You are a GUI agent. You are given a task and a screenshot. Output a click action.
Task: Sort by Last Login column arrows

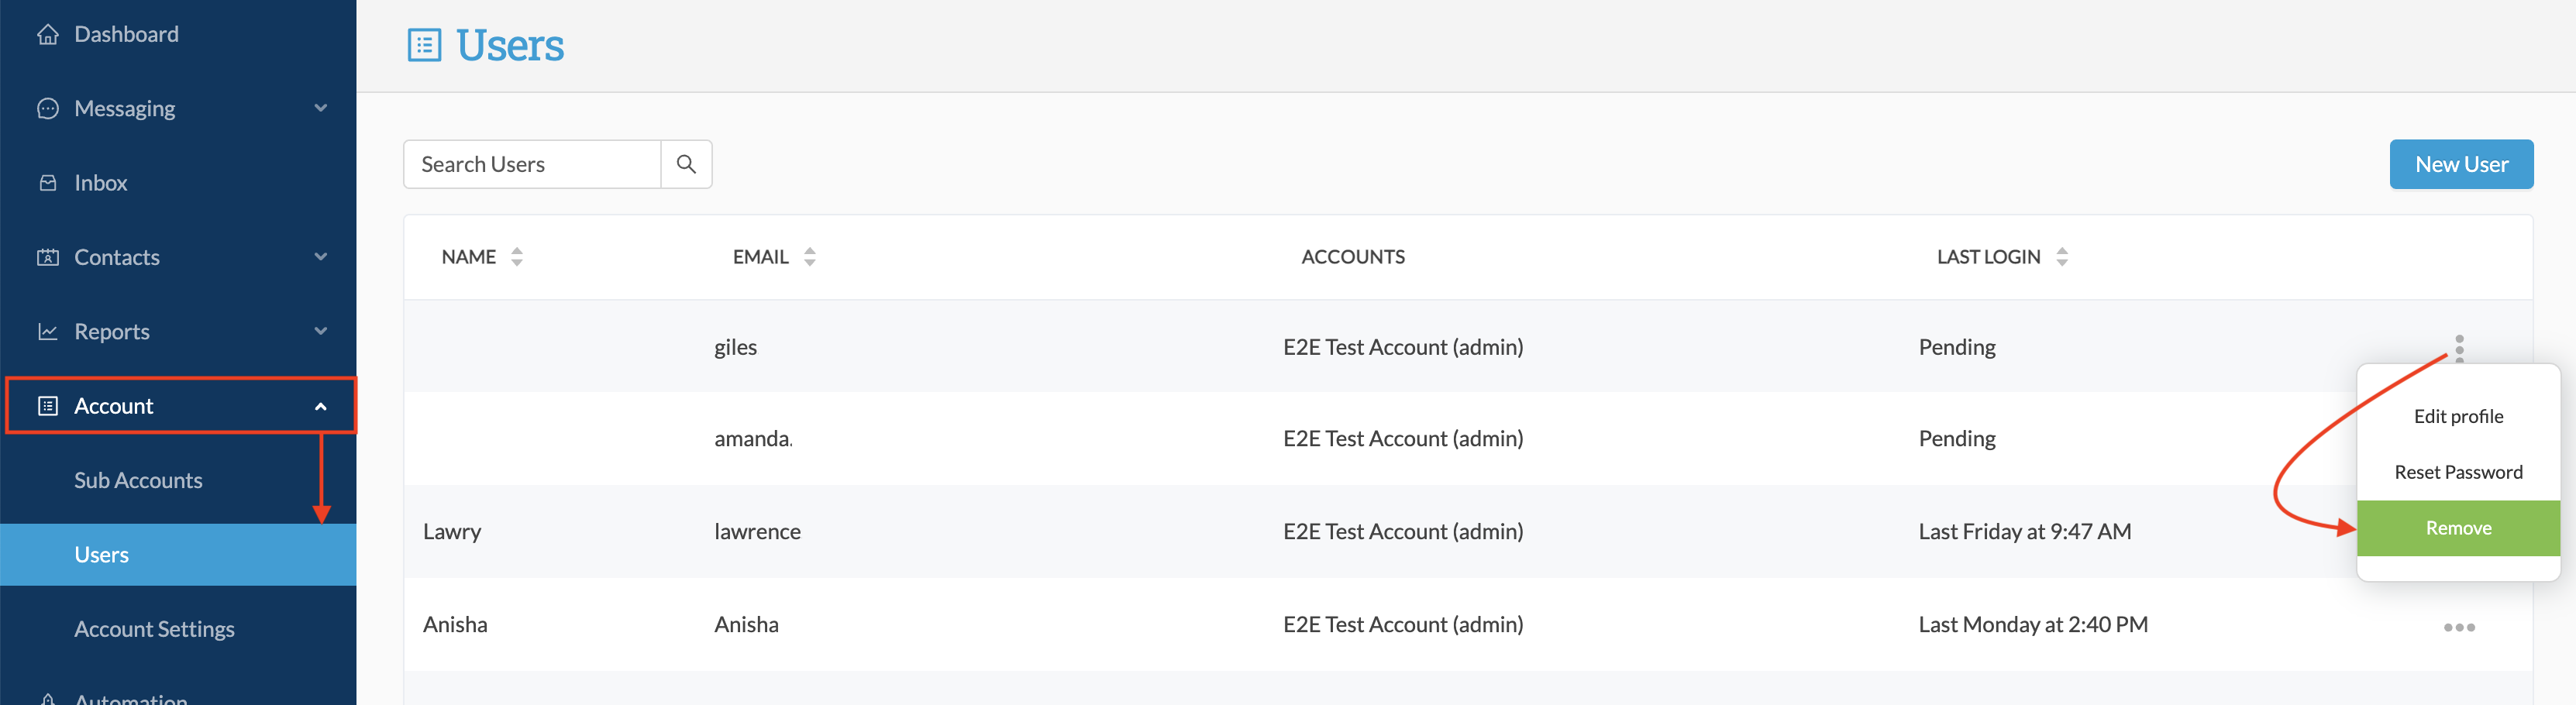(2062, 257)
